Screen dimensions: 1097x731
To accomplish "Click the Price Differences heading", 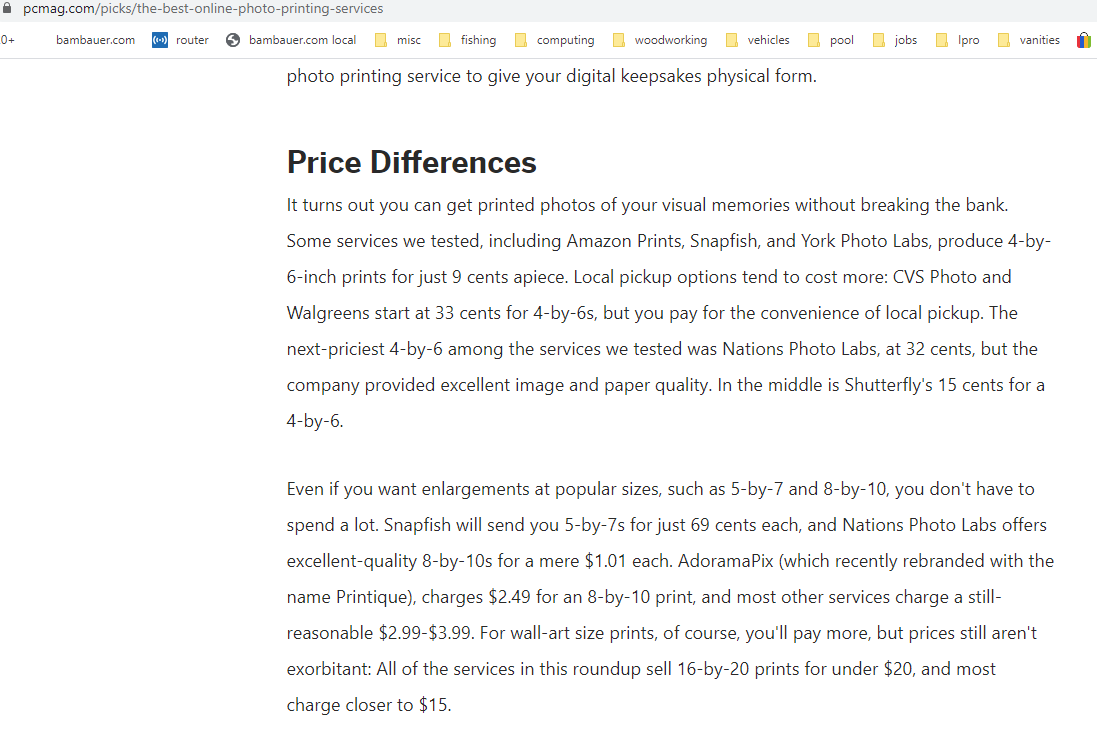I will [412, 162].
